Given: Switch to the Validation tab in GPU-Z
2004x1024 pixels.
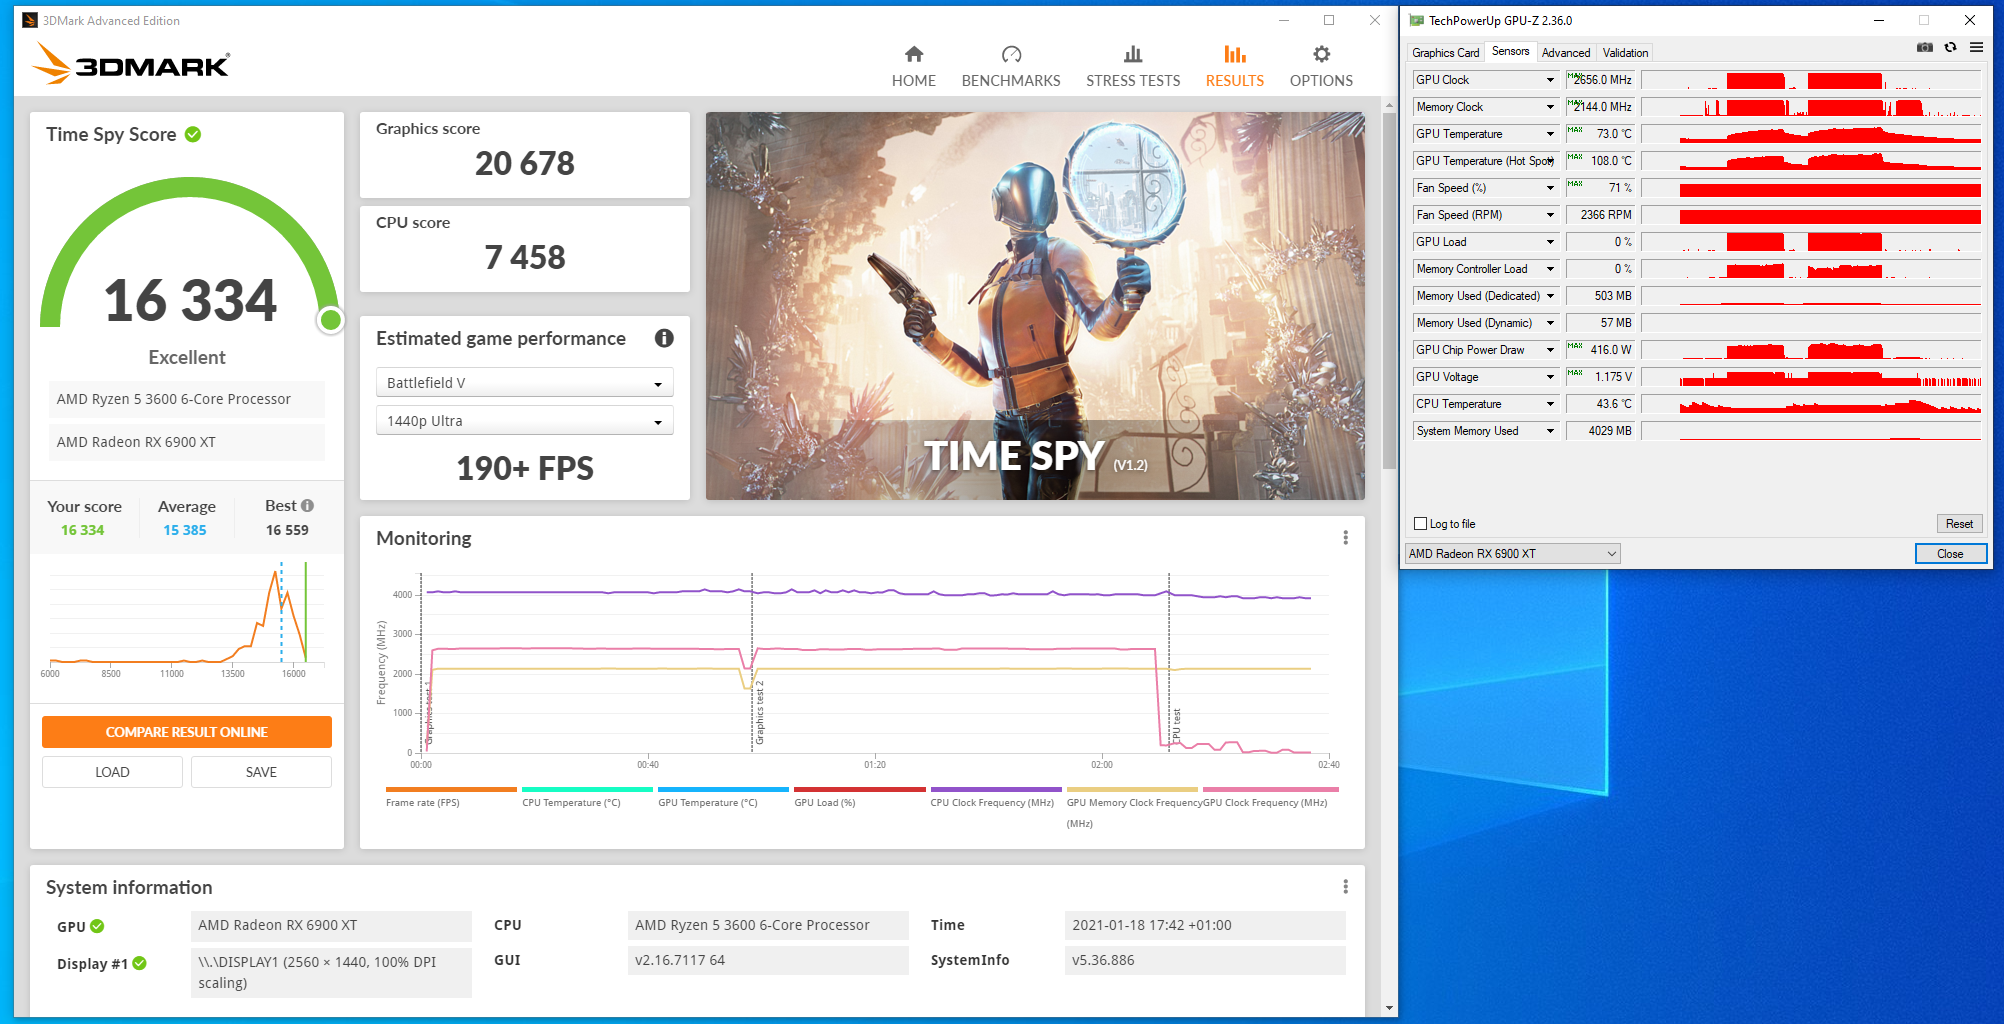Looking at the screenshot, I should pyautogui.click(x=1625, y=53).
